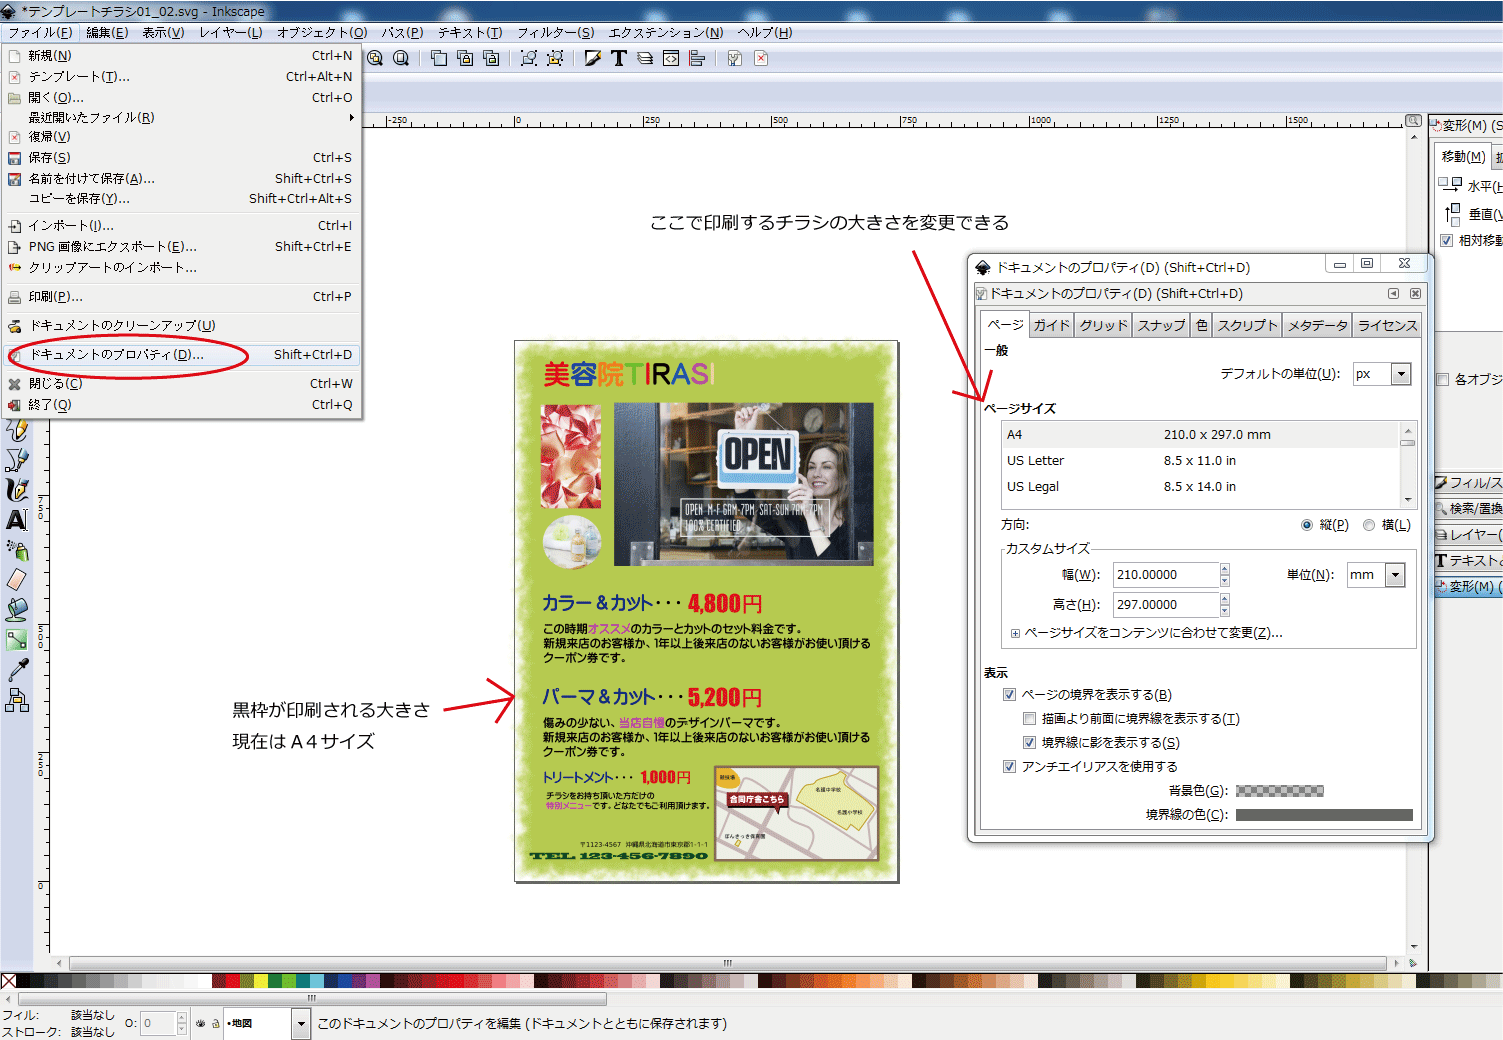Select the Connector diagram tool
This screenshot has width=1503, height=1040.
click(x=17, y=699)
